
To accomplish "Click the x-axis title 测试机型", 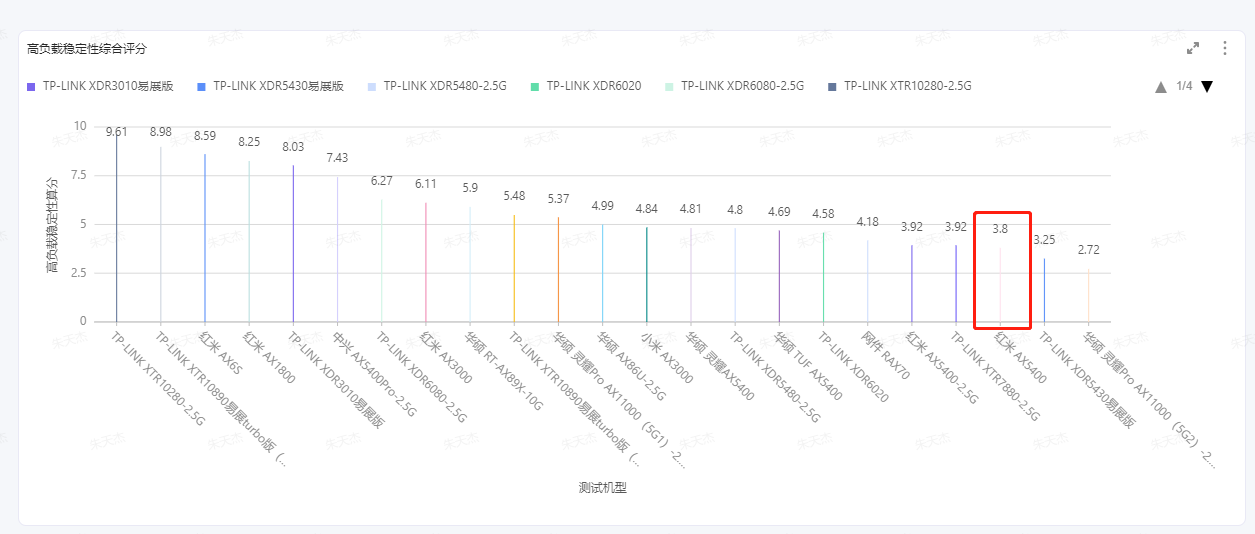I will [x=602, y=488].
